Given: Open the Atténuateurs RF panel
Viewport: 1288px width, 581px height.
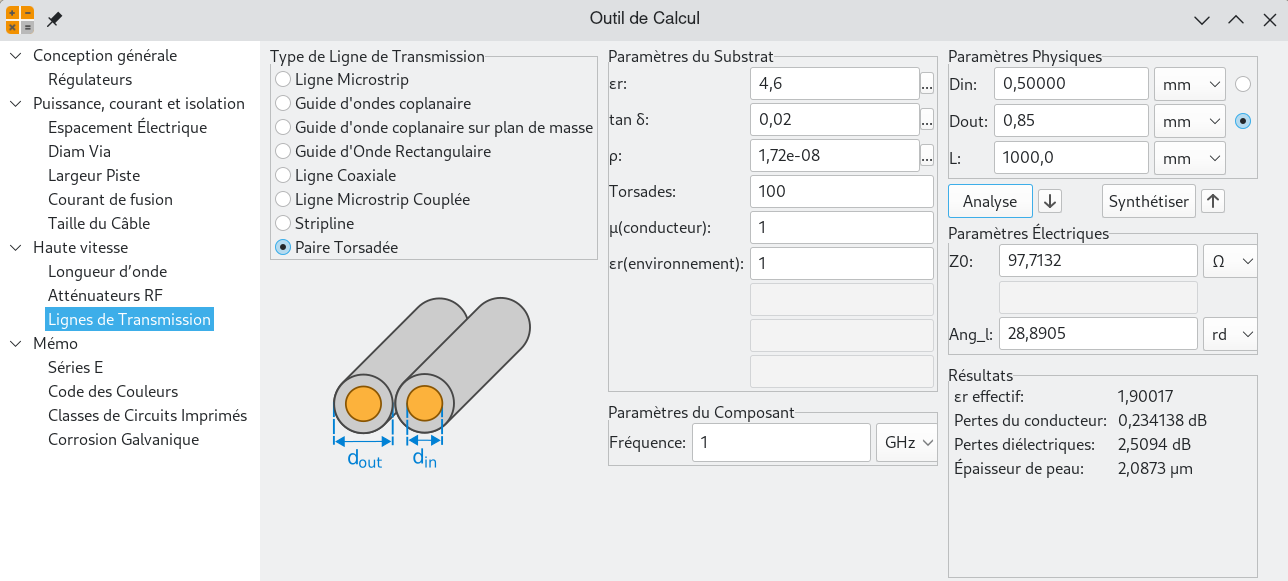Looking at the screenshot, I should pyautogui.click(x=105, y=295).
